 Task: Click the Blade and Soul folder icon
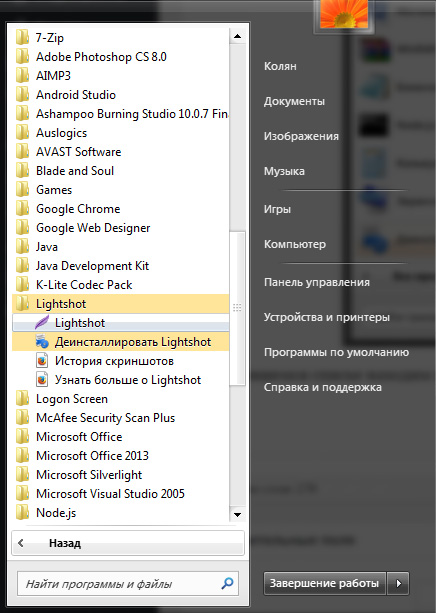(22, 171)
